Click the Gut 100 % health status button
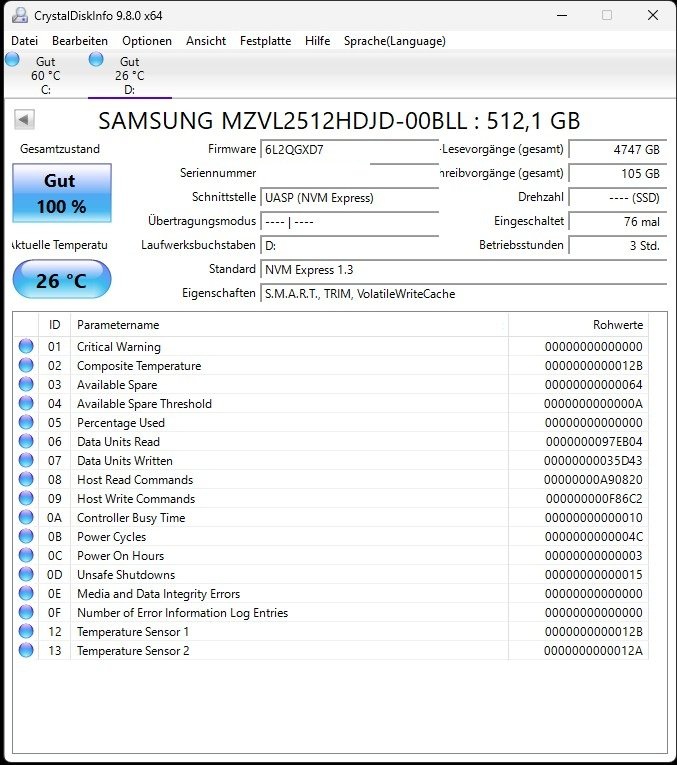The image size is (677, 765). click(62, 193)
